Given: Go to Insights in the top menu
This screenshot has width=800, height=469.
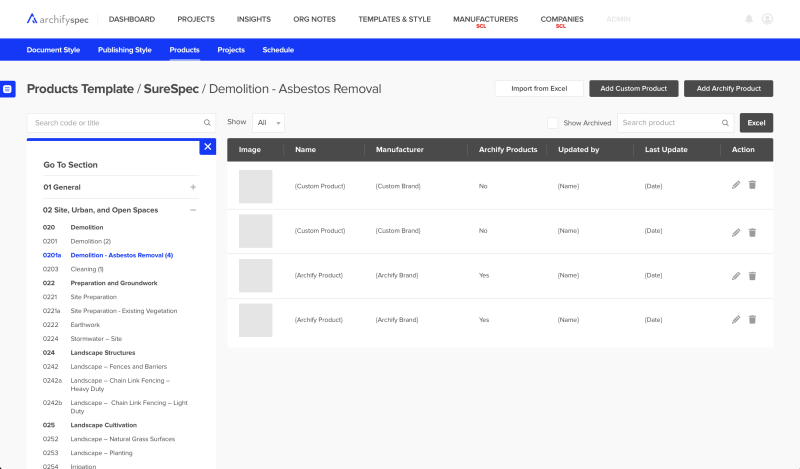Looking at the screenshot, I should 254,19.
